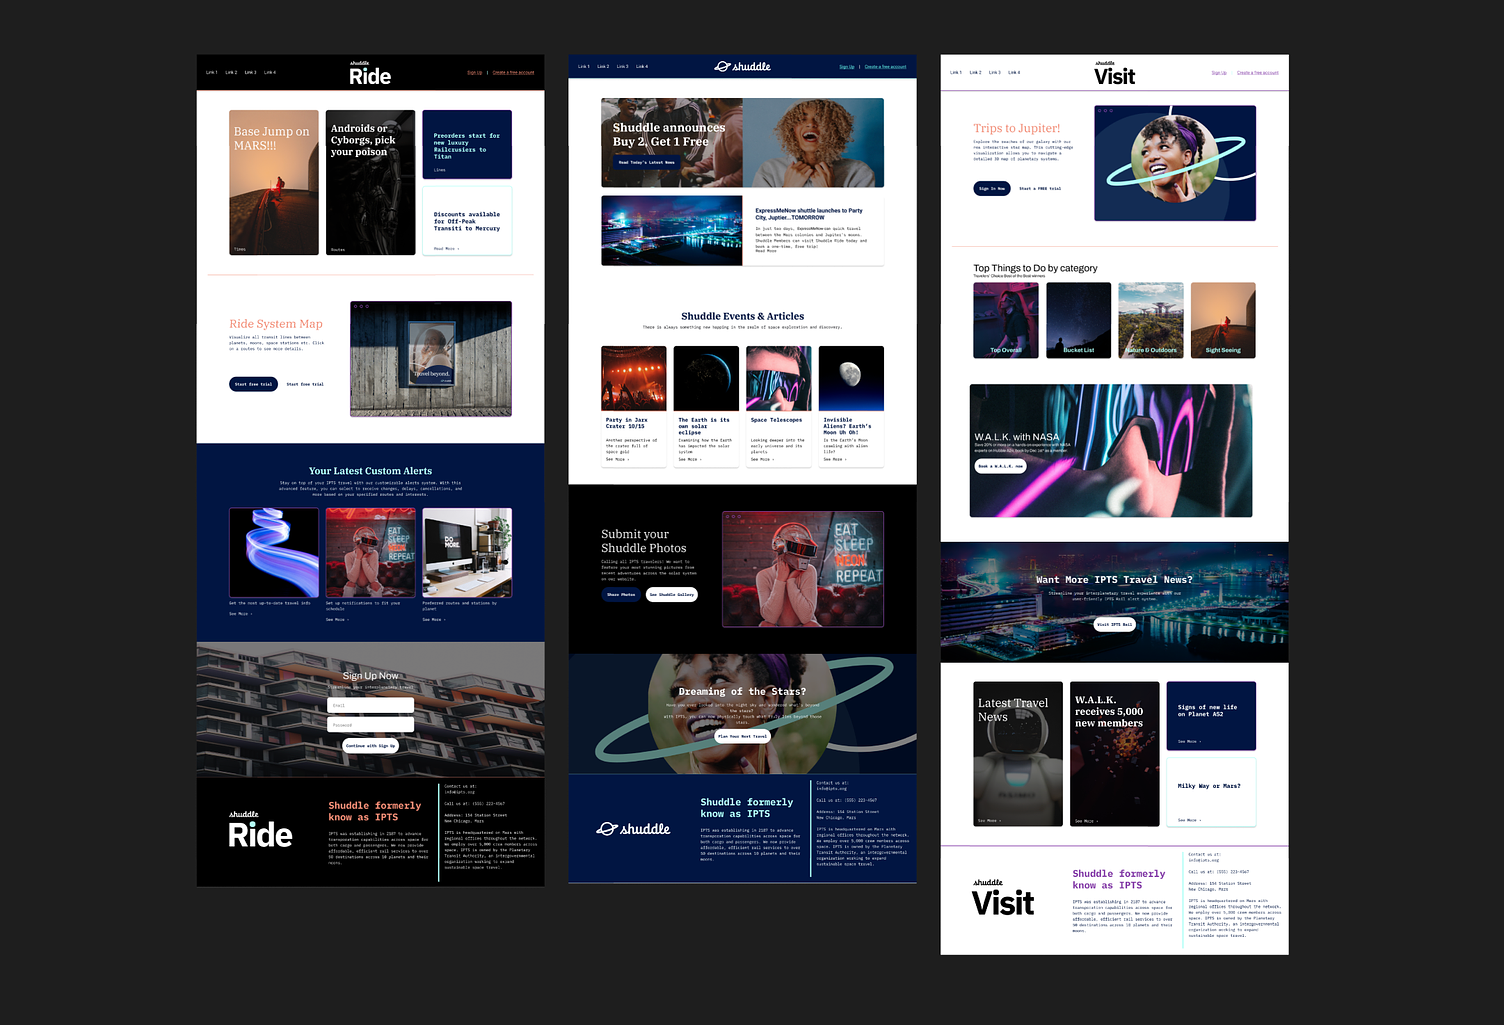Open Link 2 in the Ride page navigation
The image size is (1504, 1025).
[x=231, y=72]
